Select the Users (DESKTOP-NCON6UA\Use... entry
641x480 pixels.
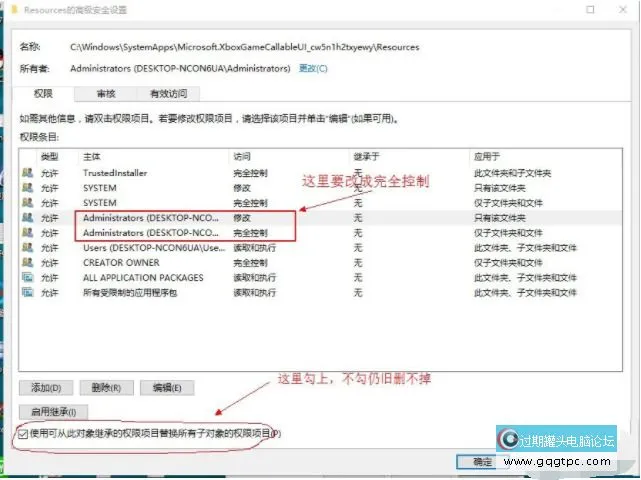(320, 248)
